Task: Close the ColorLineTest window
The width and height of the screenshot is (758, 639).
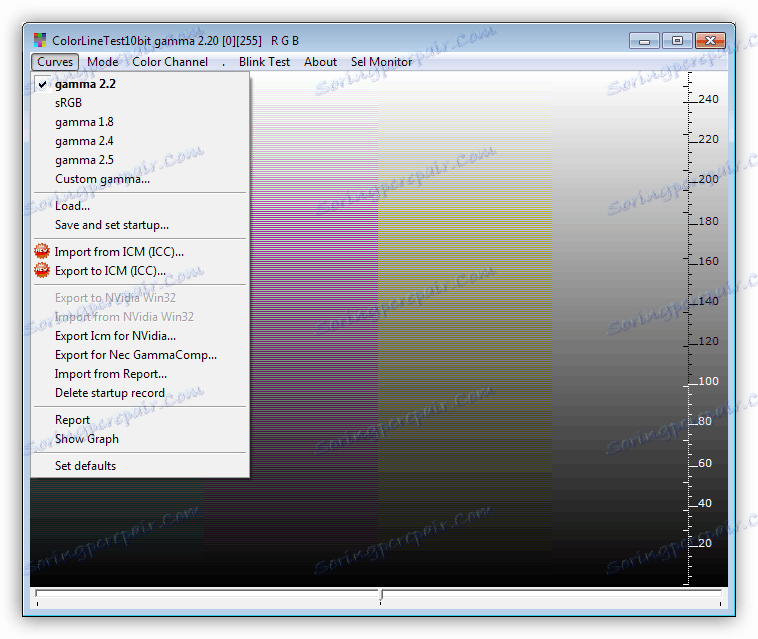Action: click(710, 41)
